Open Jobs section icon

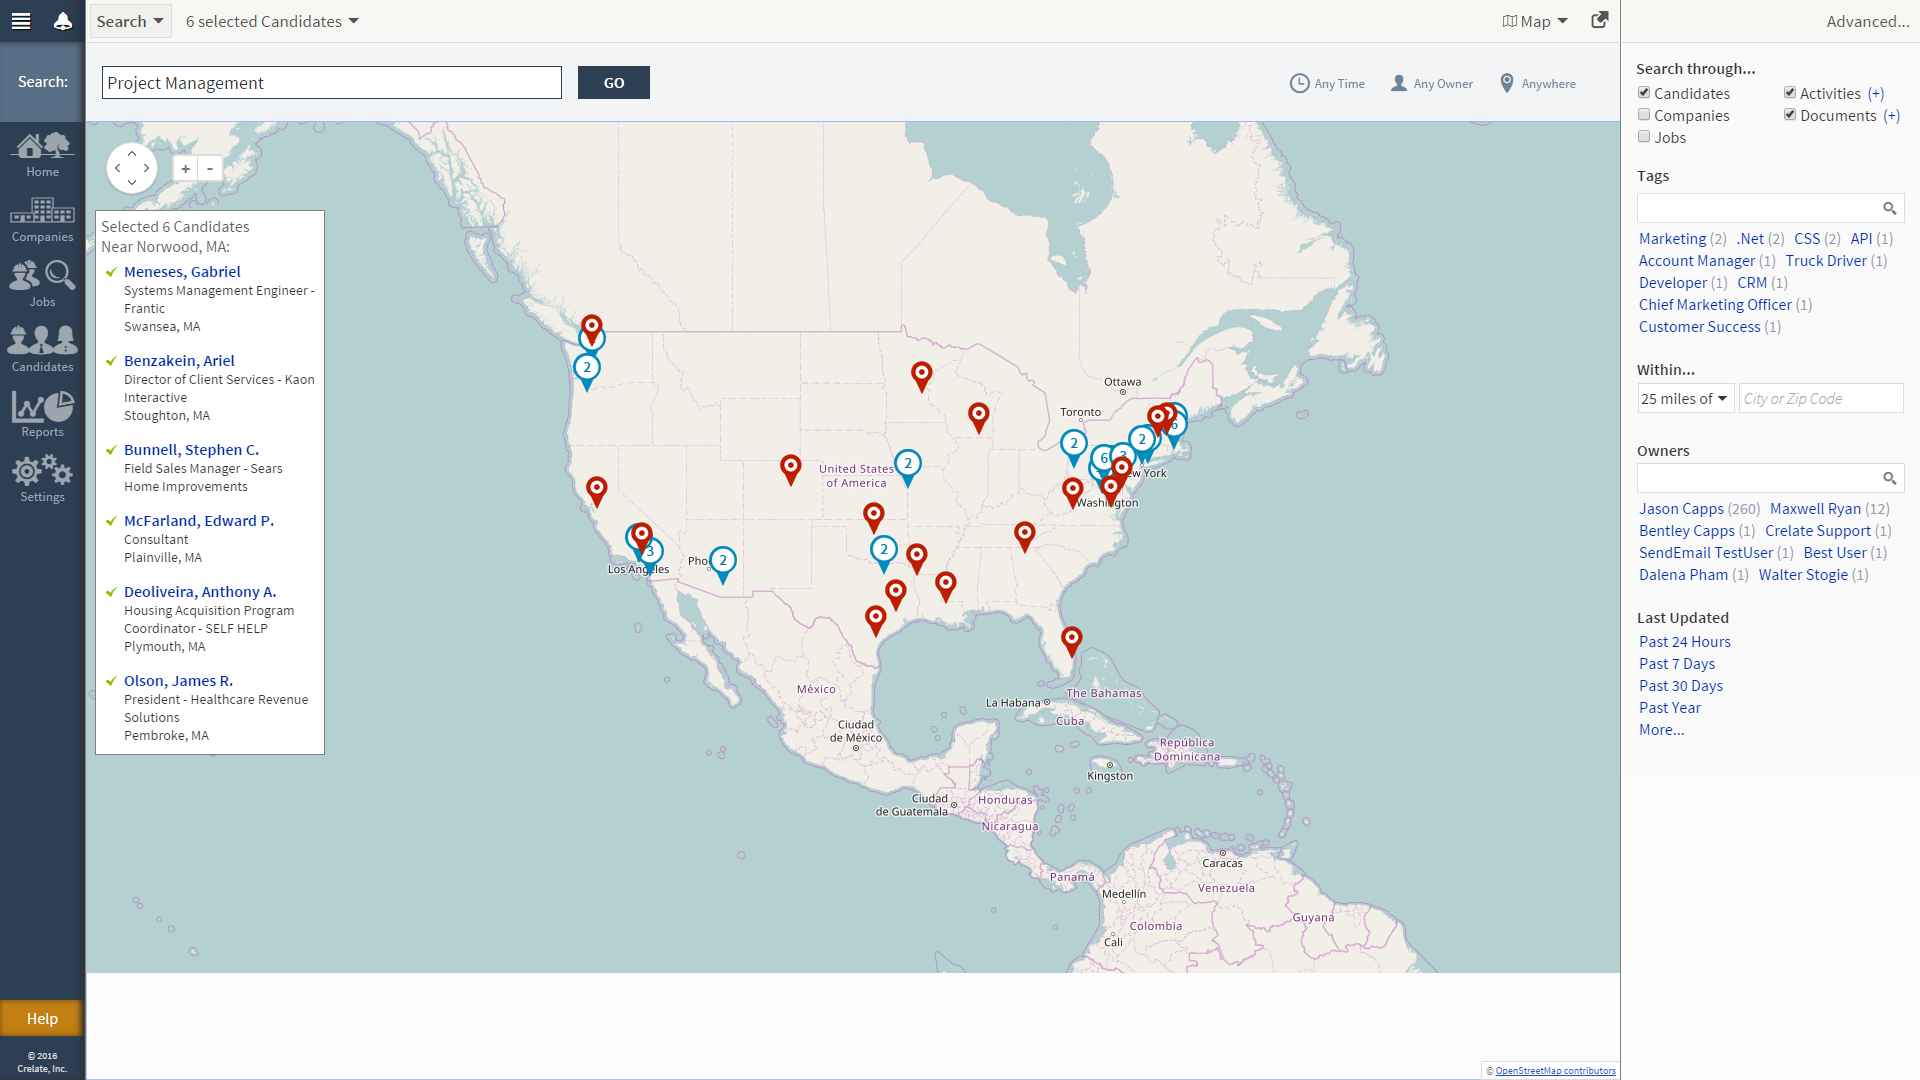click(42, 284)
